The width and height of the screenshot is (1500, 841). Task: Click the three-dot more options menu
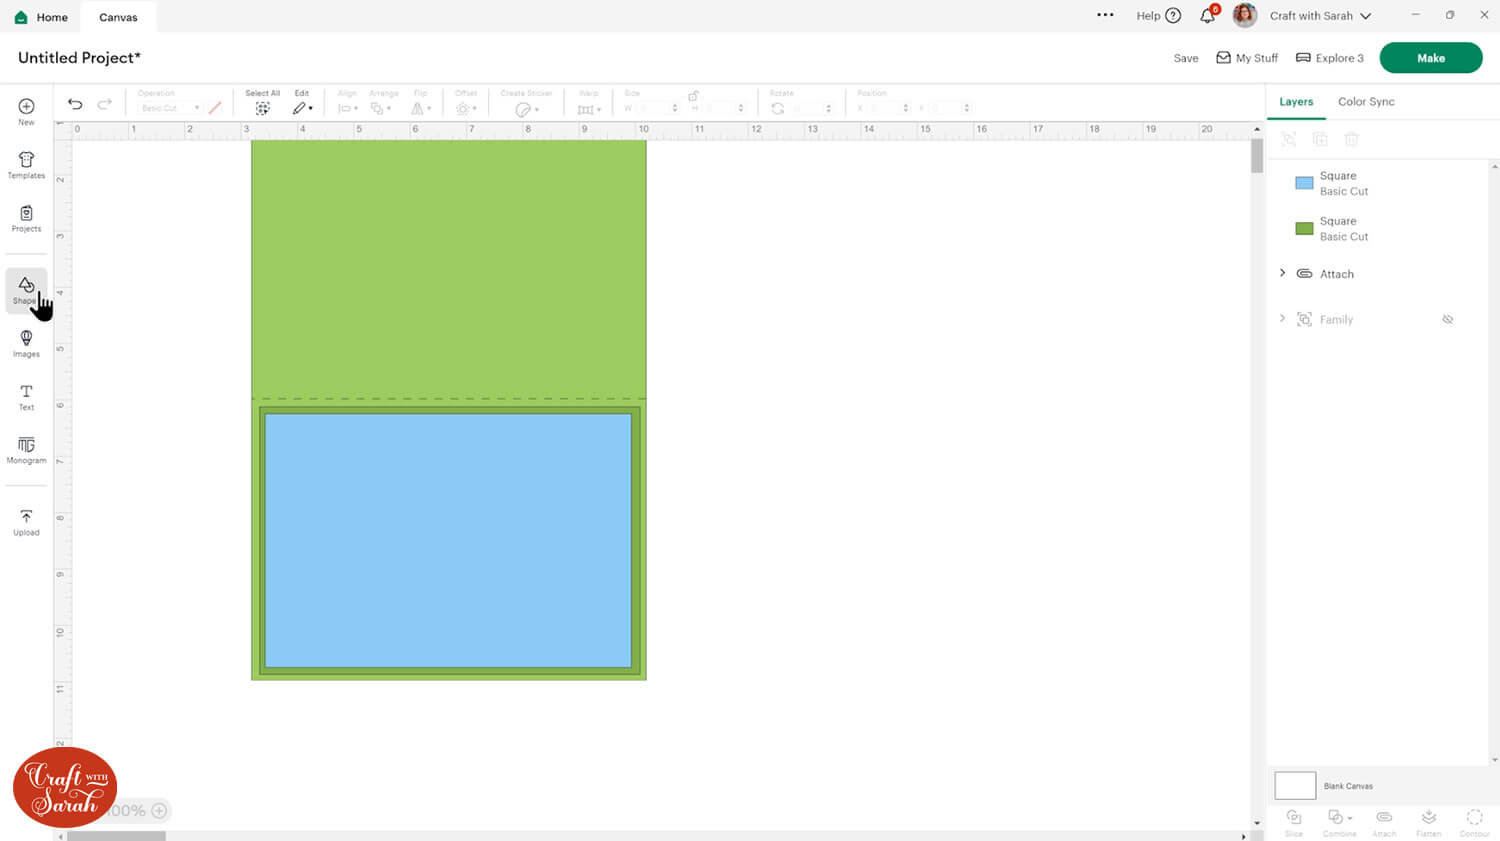click(1105, 15)
